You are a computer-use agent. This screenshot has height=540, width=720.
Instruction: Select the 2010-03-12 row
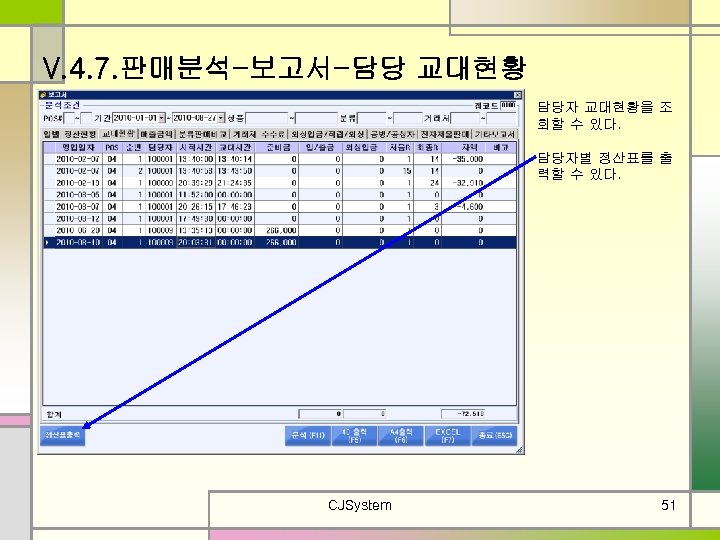pos(280,219)
